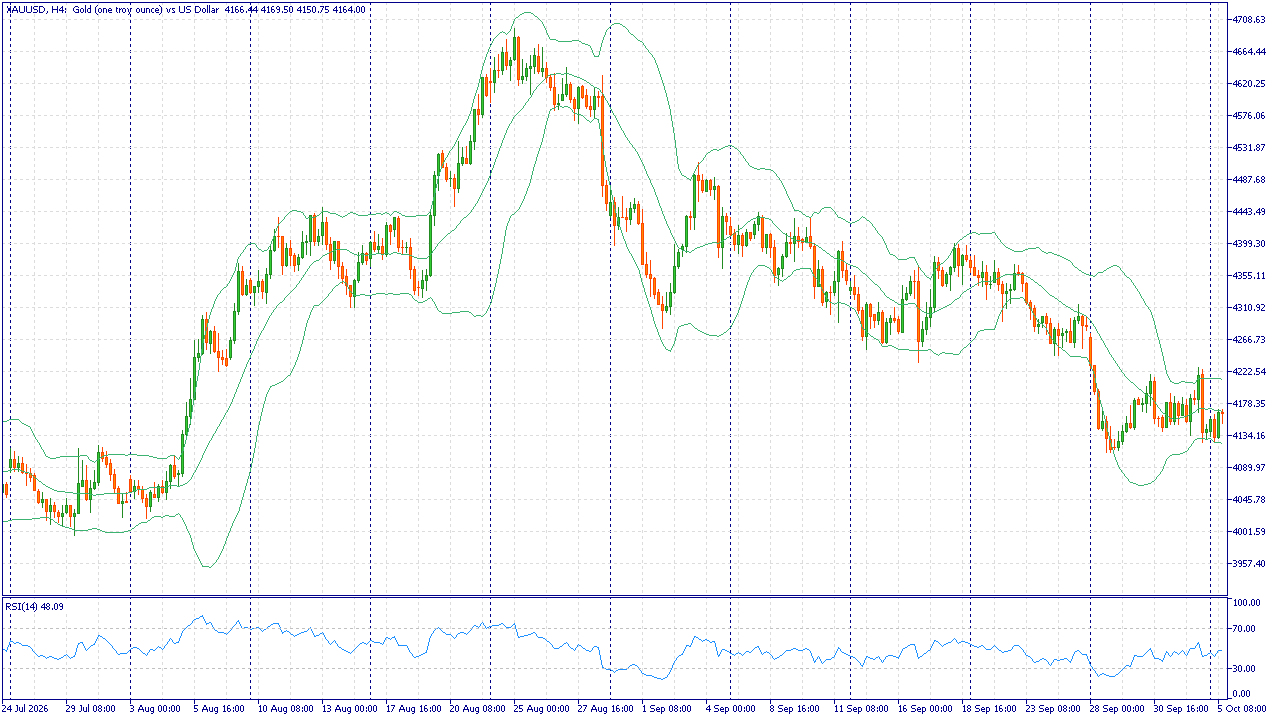The width and height of the screenshot is (1280, 720).
Task: Click price label 4664.44 on price axis
Action: pos(1250,51)
